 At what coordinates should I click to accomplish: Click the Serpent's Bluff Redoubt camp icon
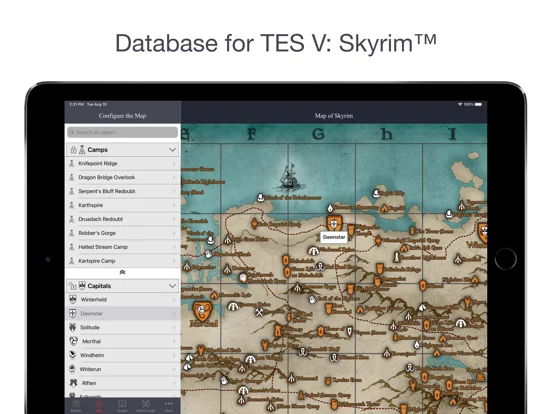(x=71, y=191)
